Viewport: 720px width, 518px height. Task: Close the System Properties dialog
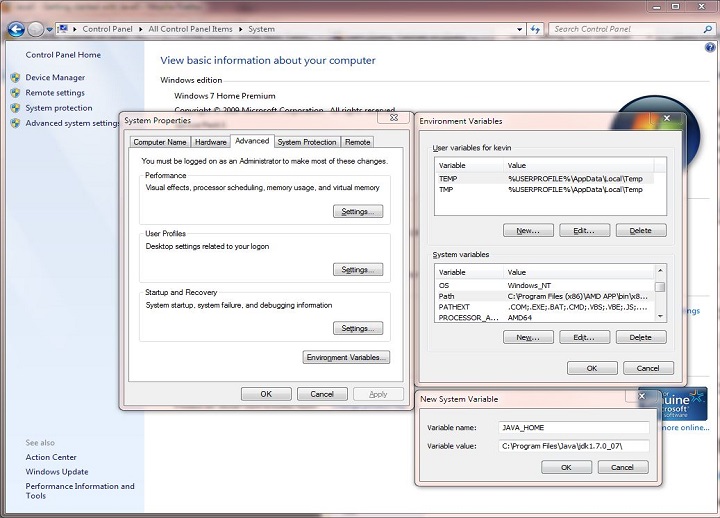pyautogui.click(x=394, y=118)
